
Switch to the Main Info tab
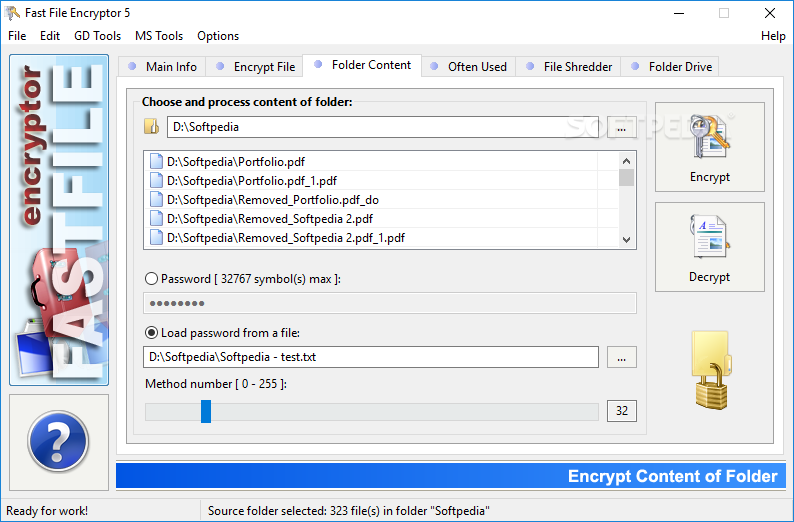tap(162, 67)
